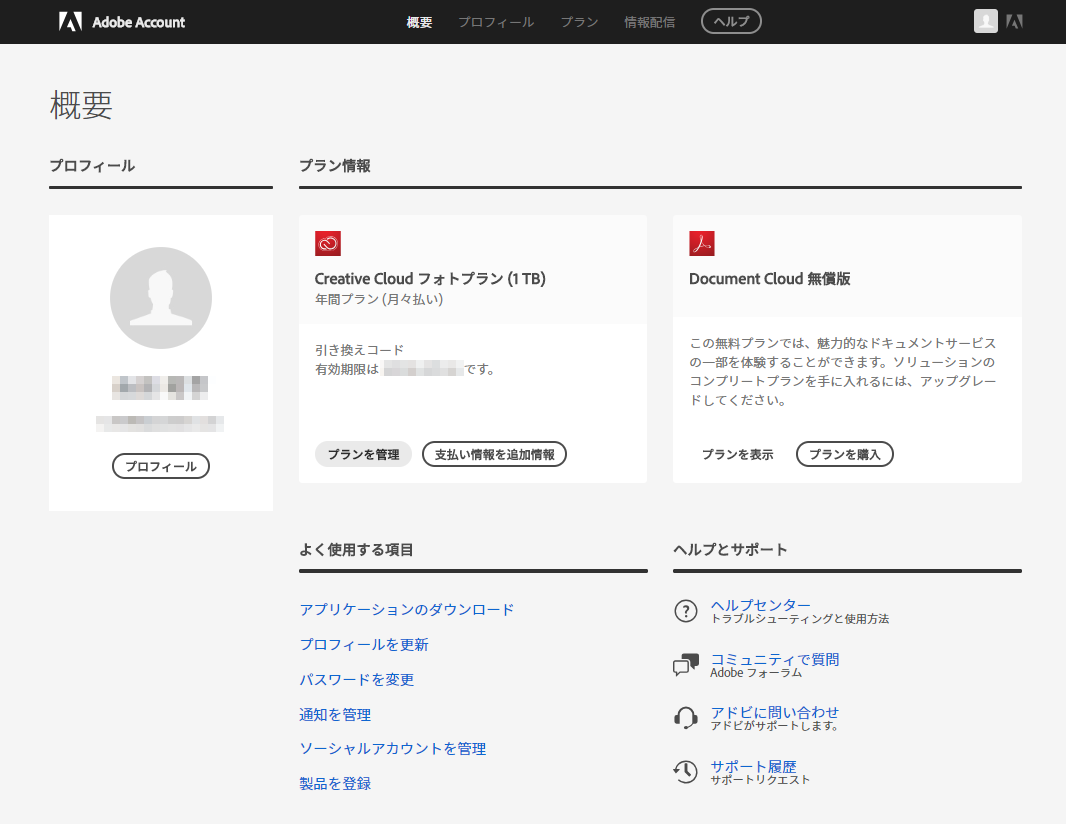
Task: Open プロフィールを更新 link
Action: (x=364, y=645)
